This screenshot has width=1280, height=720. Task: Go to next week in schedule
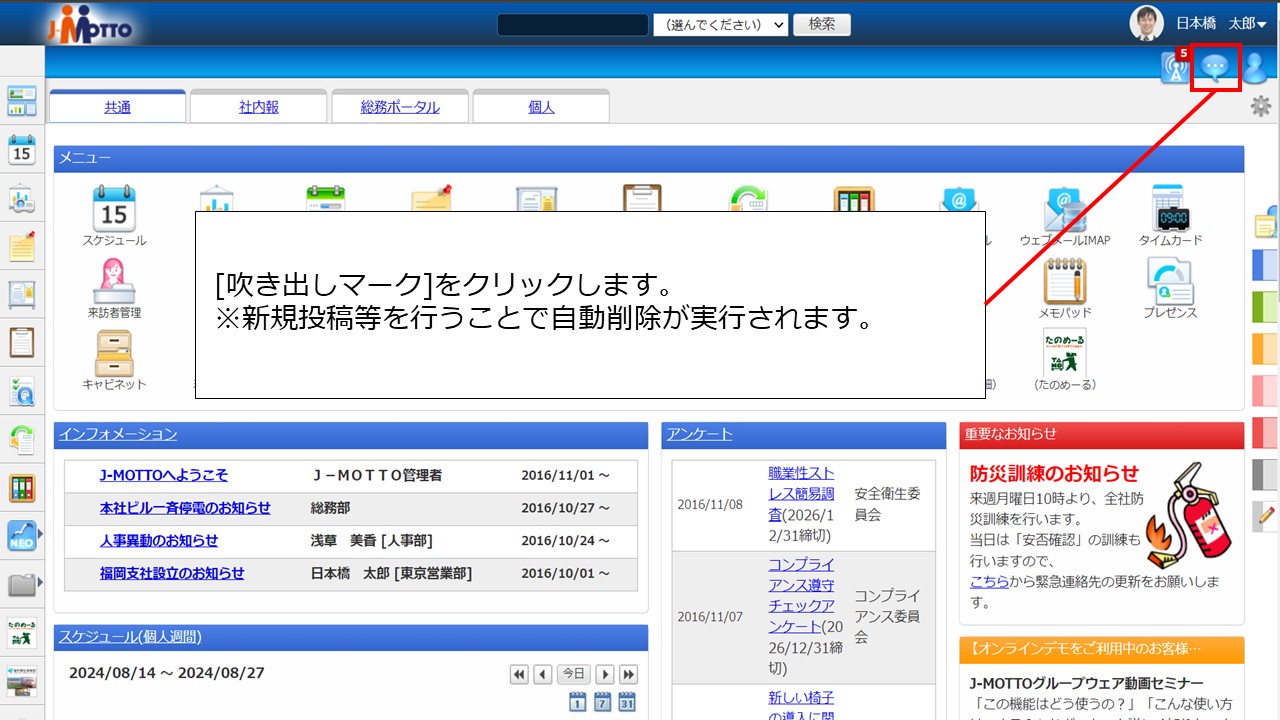point(605,674)
